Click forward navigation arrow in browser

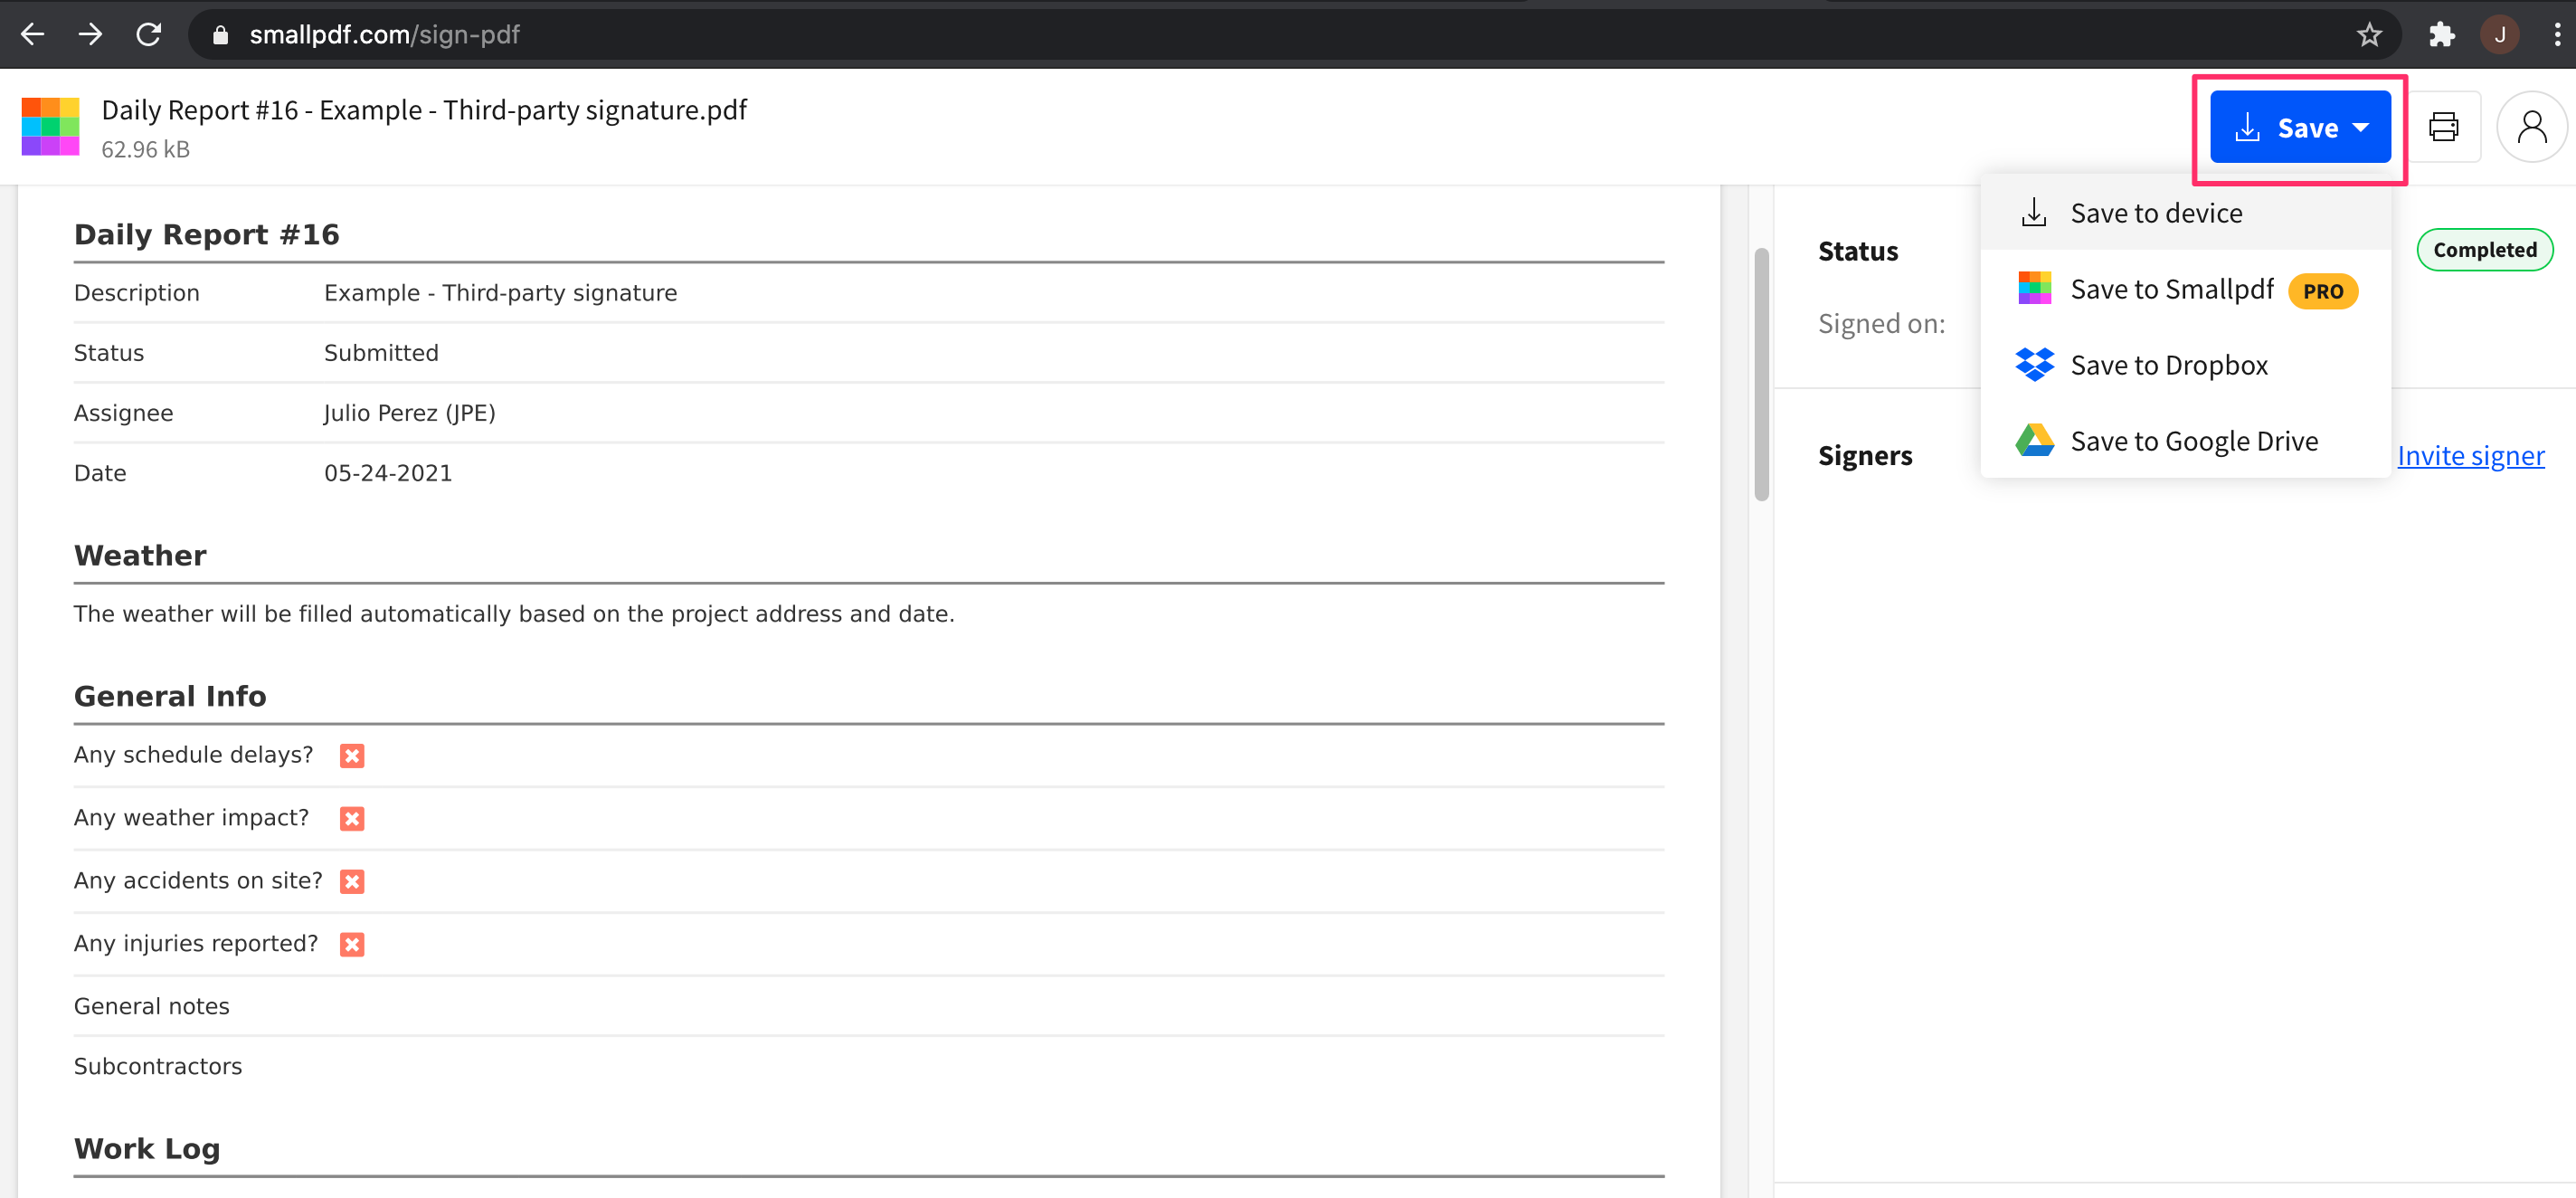point(91,35)
